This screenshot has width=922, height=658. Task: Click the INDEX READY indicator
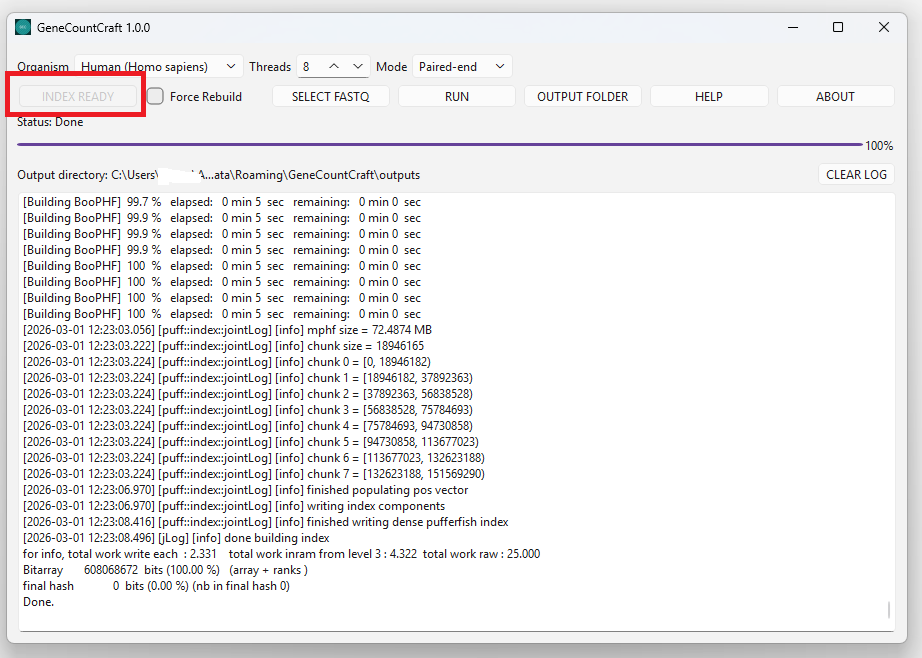pyautogui.click(x=77, y=96)
